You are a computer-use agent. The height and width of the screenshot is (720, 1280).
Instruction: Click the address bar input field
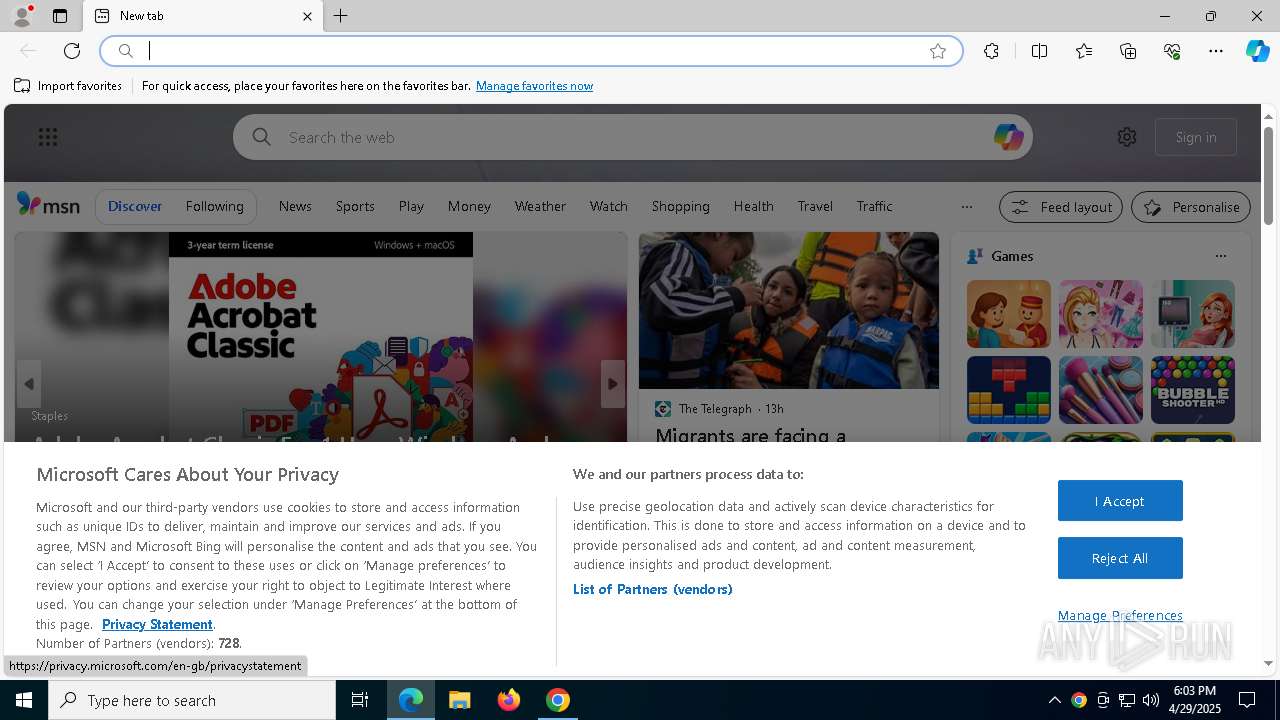tap(530, 51)
